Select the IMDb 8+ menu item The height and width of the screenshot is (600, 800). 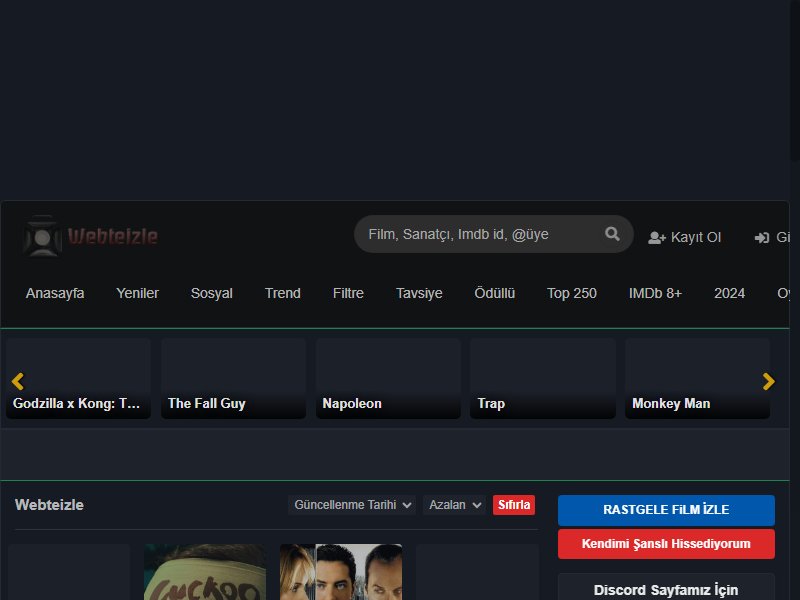[x=656, y=293]
